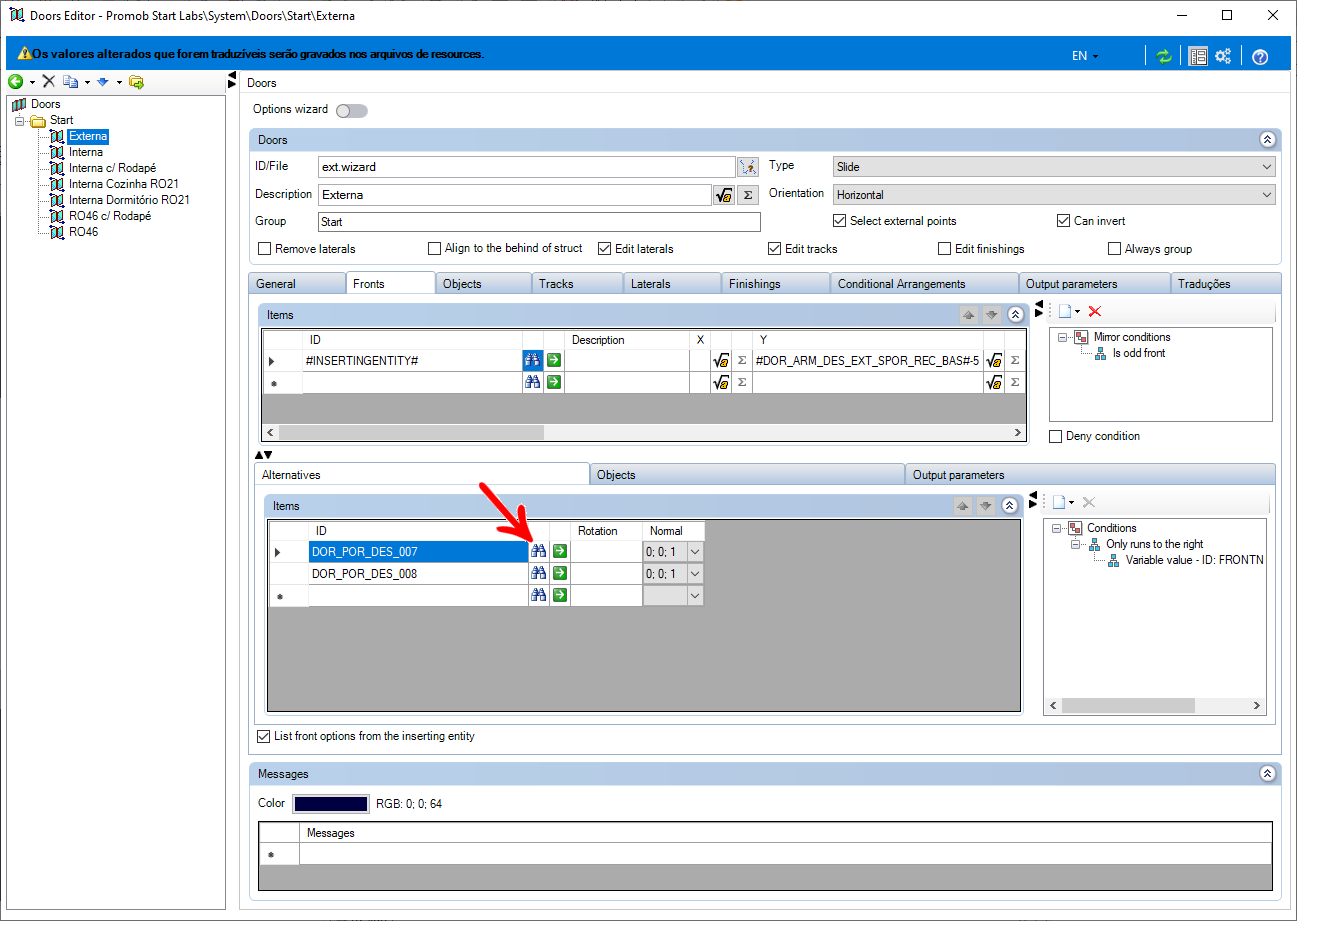Click binoculars icon in DOR_POR_DES_007 row
Screen dimensions: 1318x934
point(538,551)
